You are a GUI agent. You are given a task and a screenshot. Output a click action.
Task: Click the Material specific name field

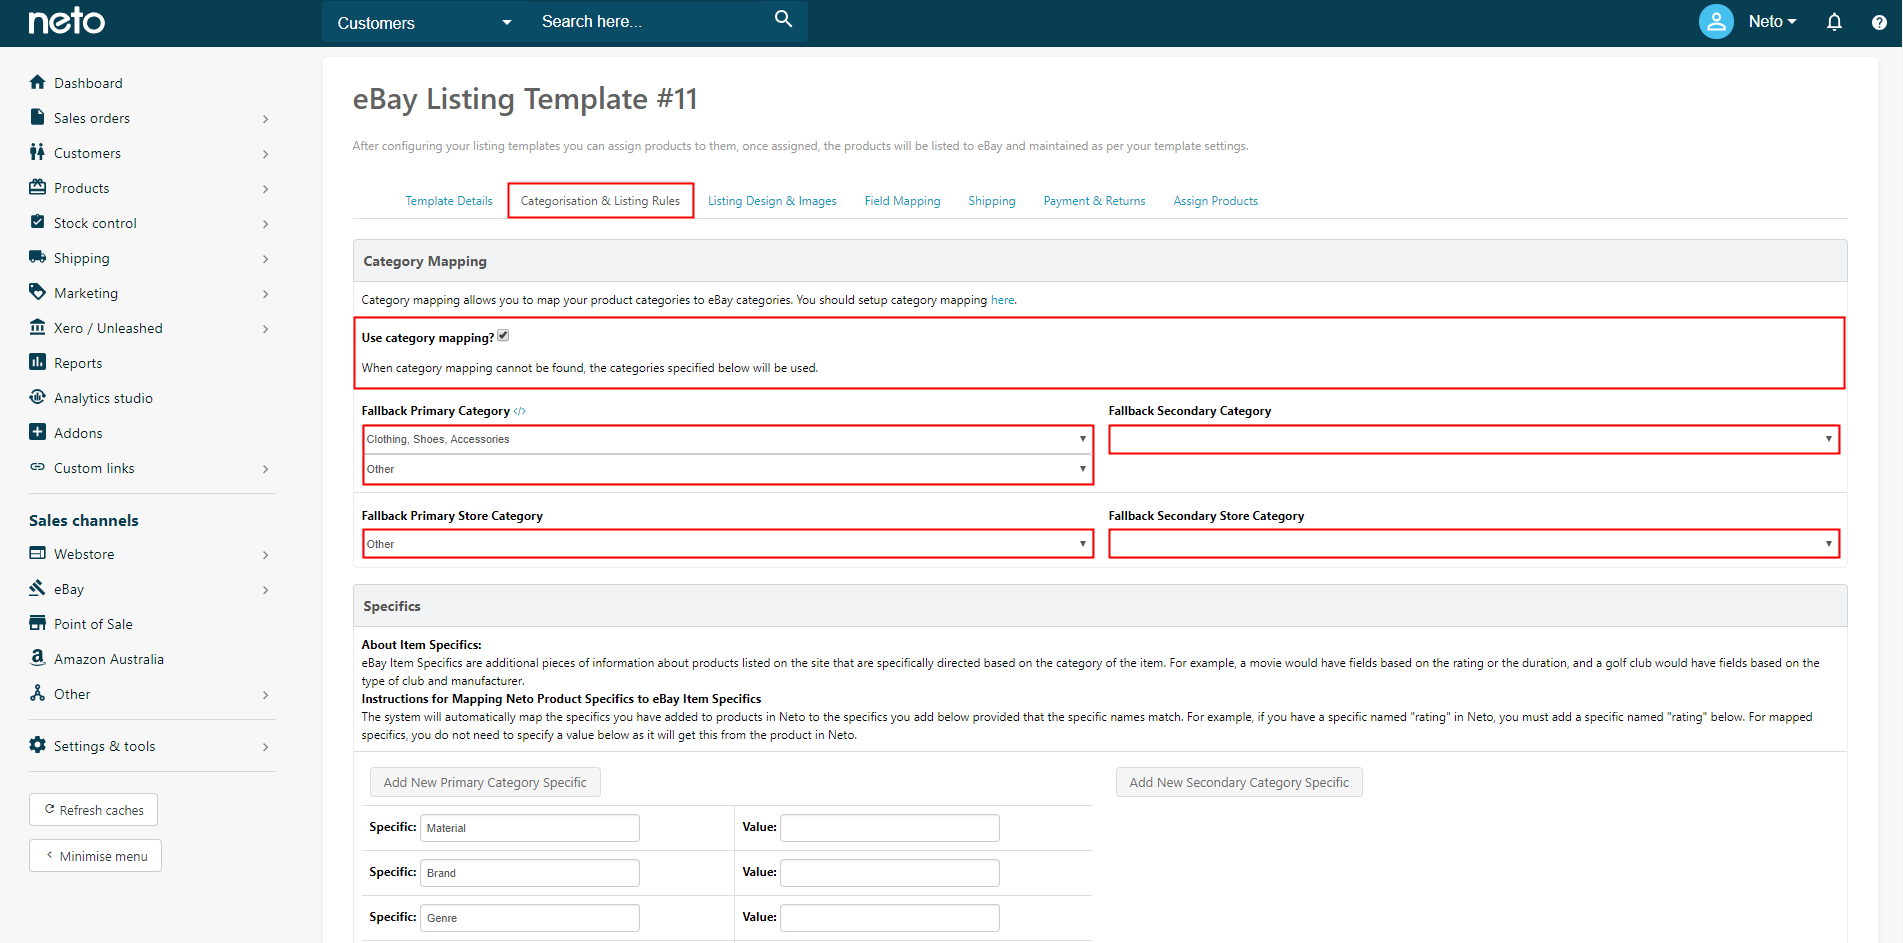coord(530,828)
